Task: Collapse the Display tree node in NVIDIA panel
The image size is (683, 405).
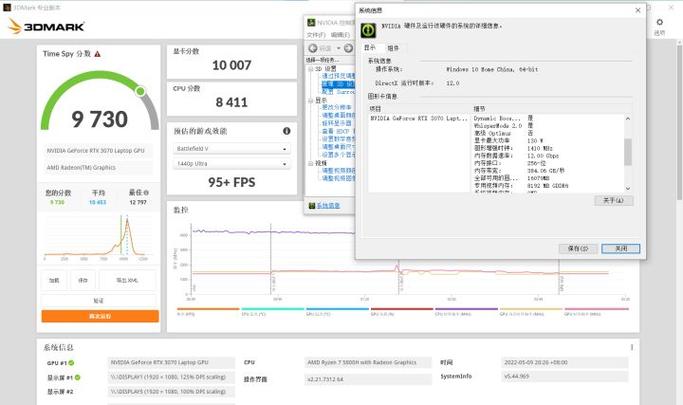Action: coord(311,100)
